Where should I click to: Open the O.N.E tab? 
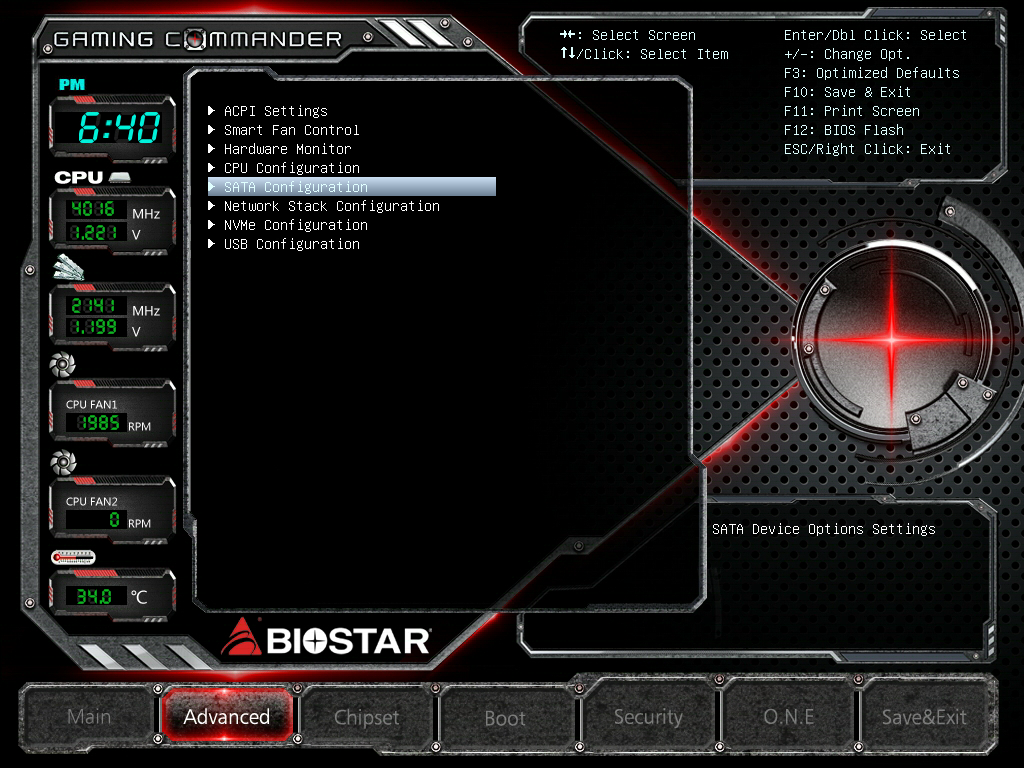click(788, 717)
